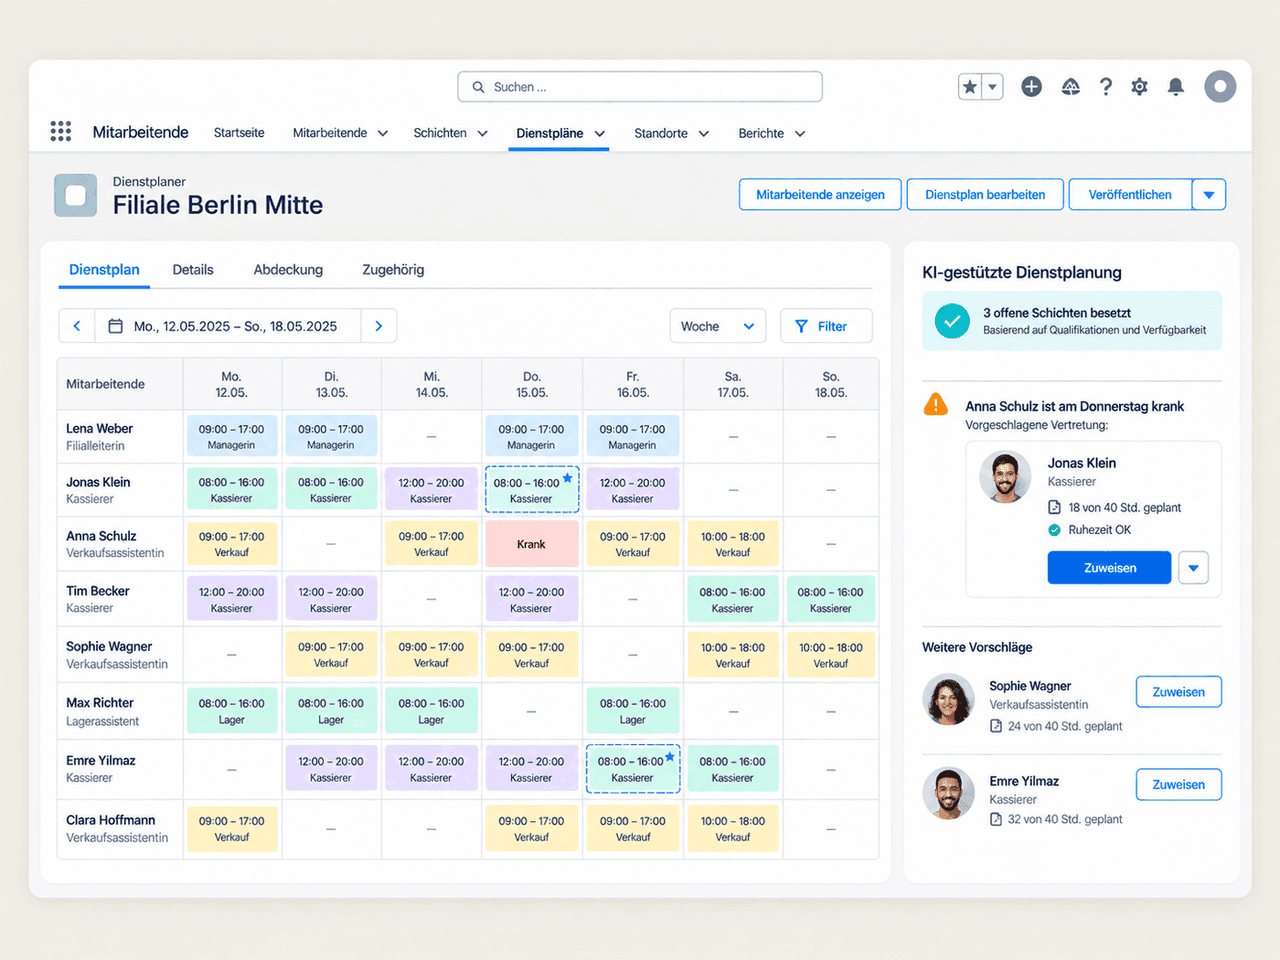This screenshot has height=960, width=1280.
Task: Click the user profile avatar
Action: coord(1220,87)
